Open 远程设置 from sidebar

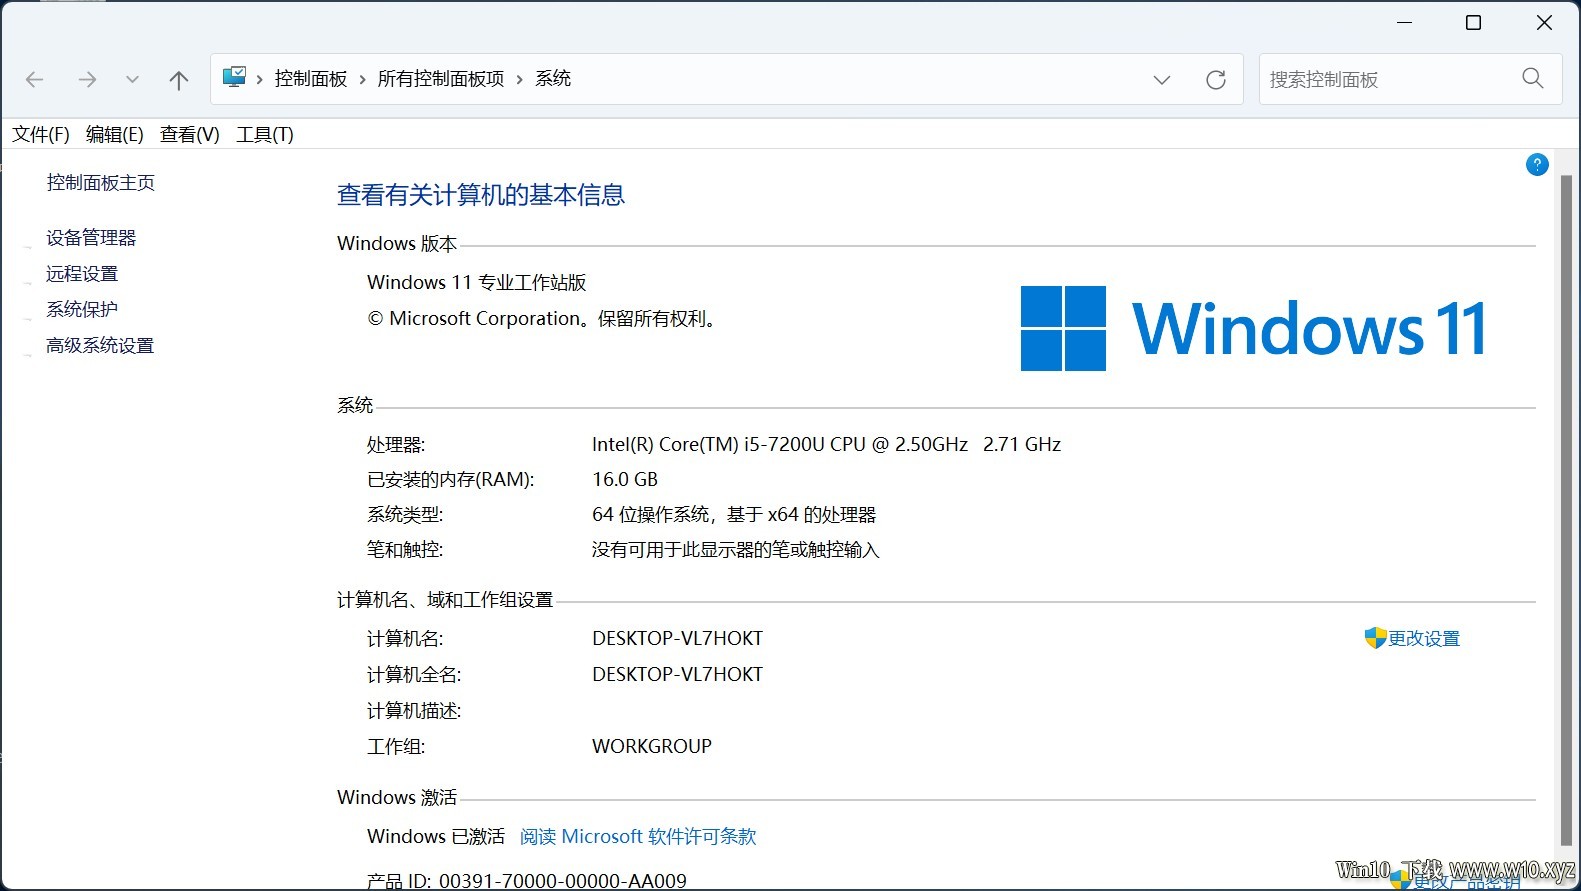point(82,274)
